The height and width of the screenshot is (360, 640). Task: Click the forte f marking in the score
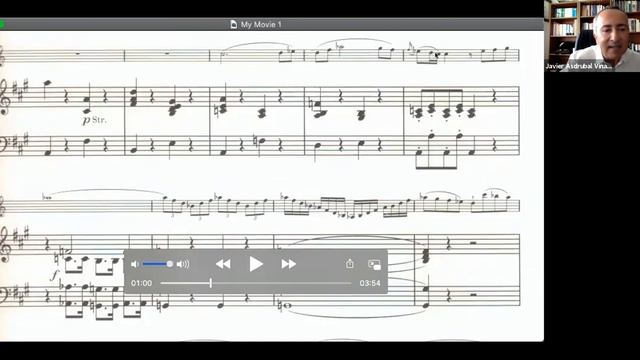[54, 275]
